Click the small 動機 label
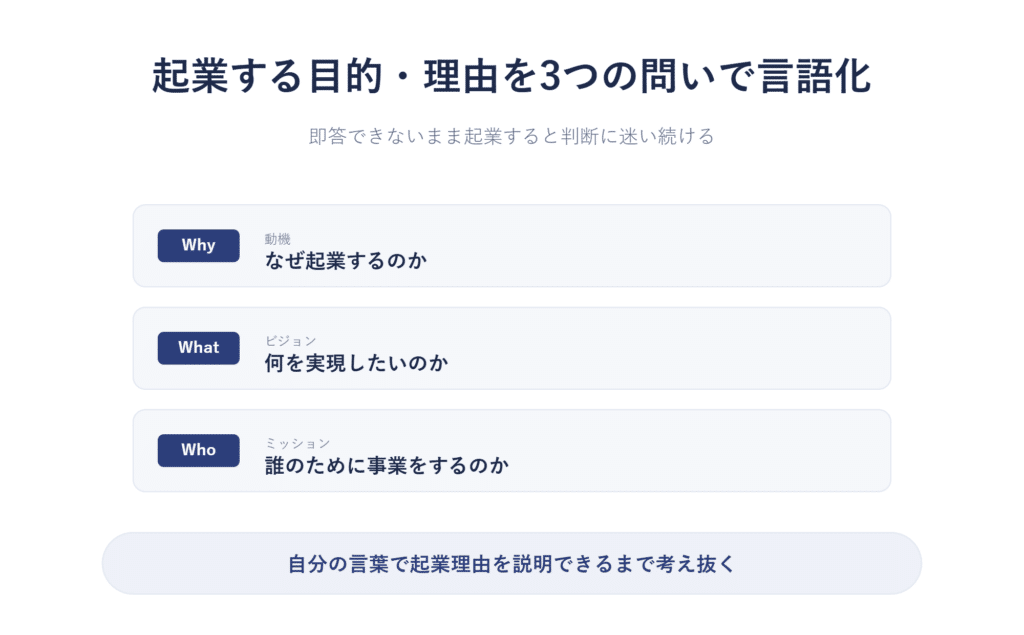Image resolution: width=1024 pixels, height=635 pixels. [x=278, y=239]
